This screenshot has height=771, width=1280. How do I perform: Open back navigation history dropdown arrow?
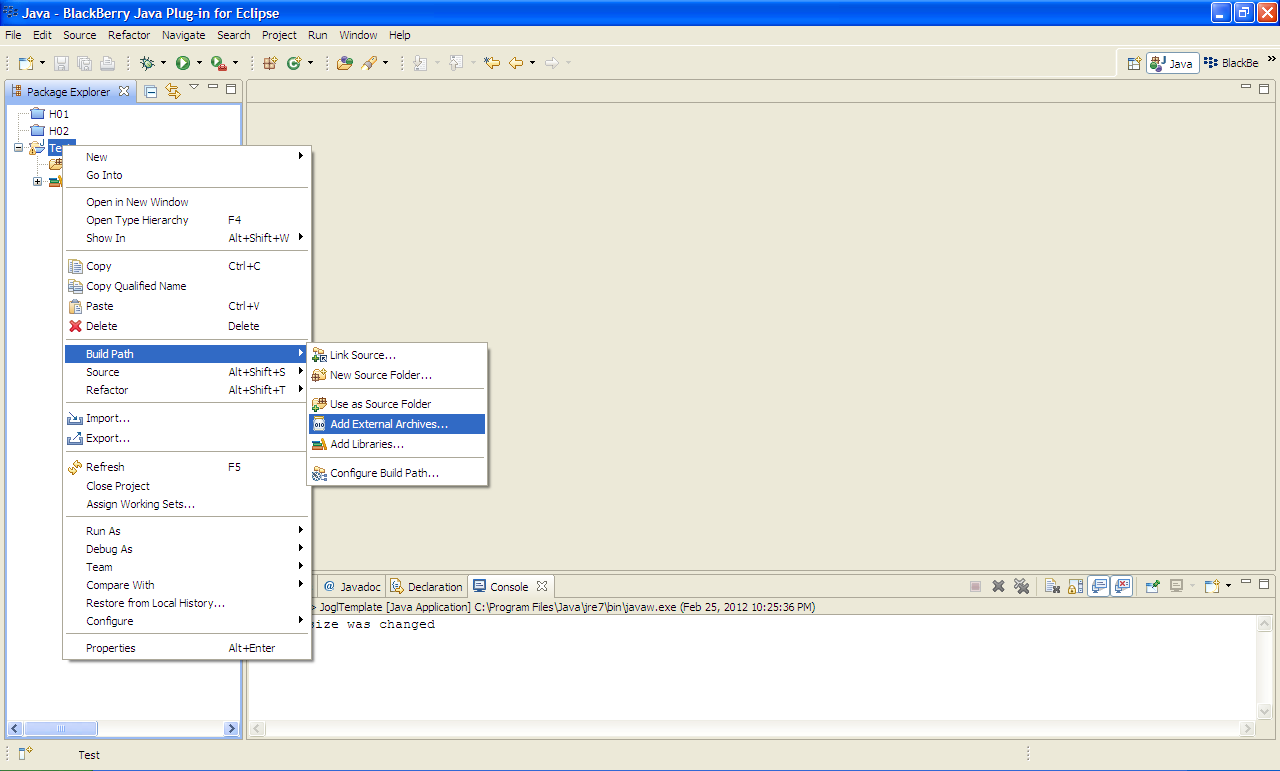532,63
